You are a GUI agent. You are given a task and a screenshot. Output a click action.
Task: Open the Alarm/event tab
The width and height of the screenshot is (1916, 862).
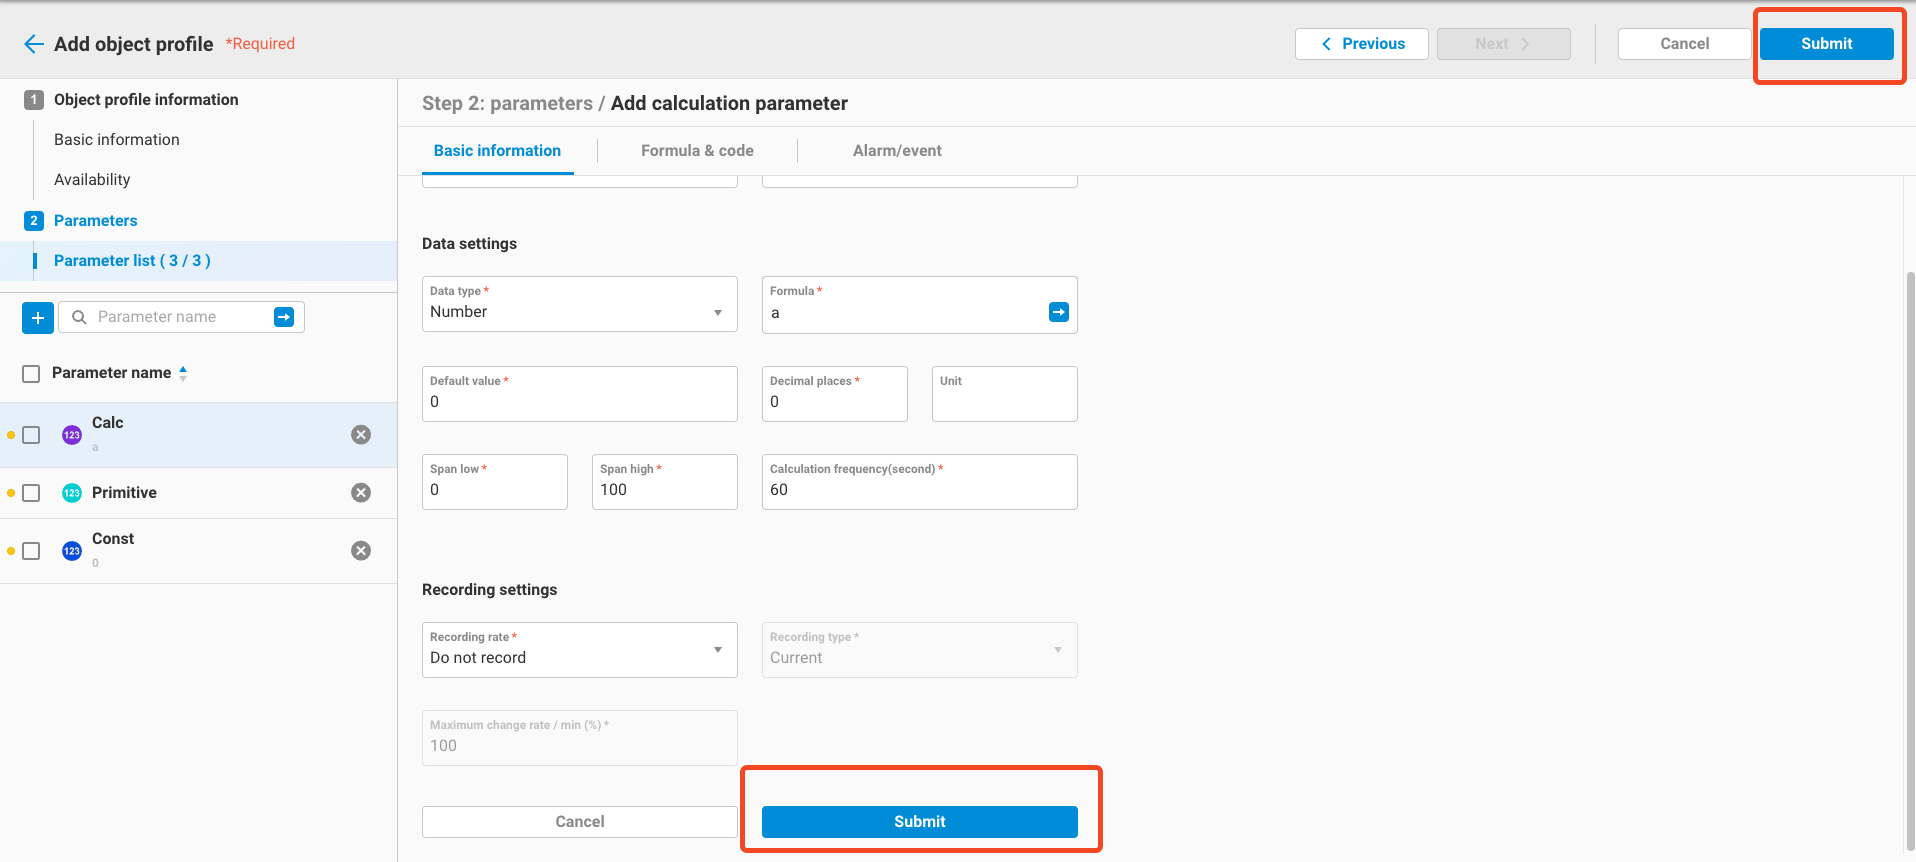point(897,151)
